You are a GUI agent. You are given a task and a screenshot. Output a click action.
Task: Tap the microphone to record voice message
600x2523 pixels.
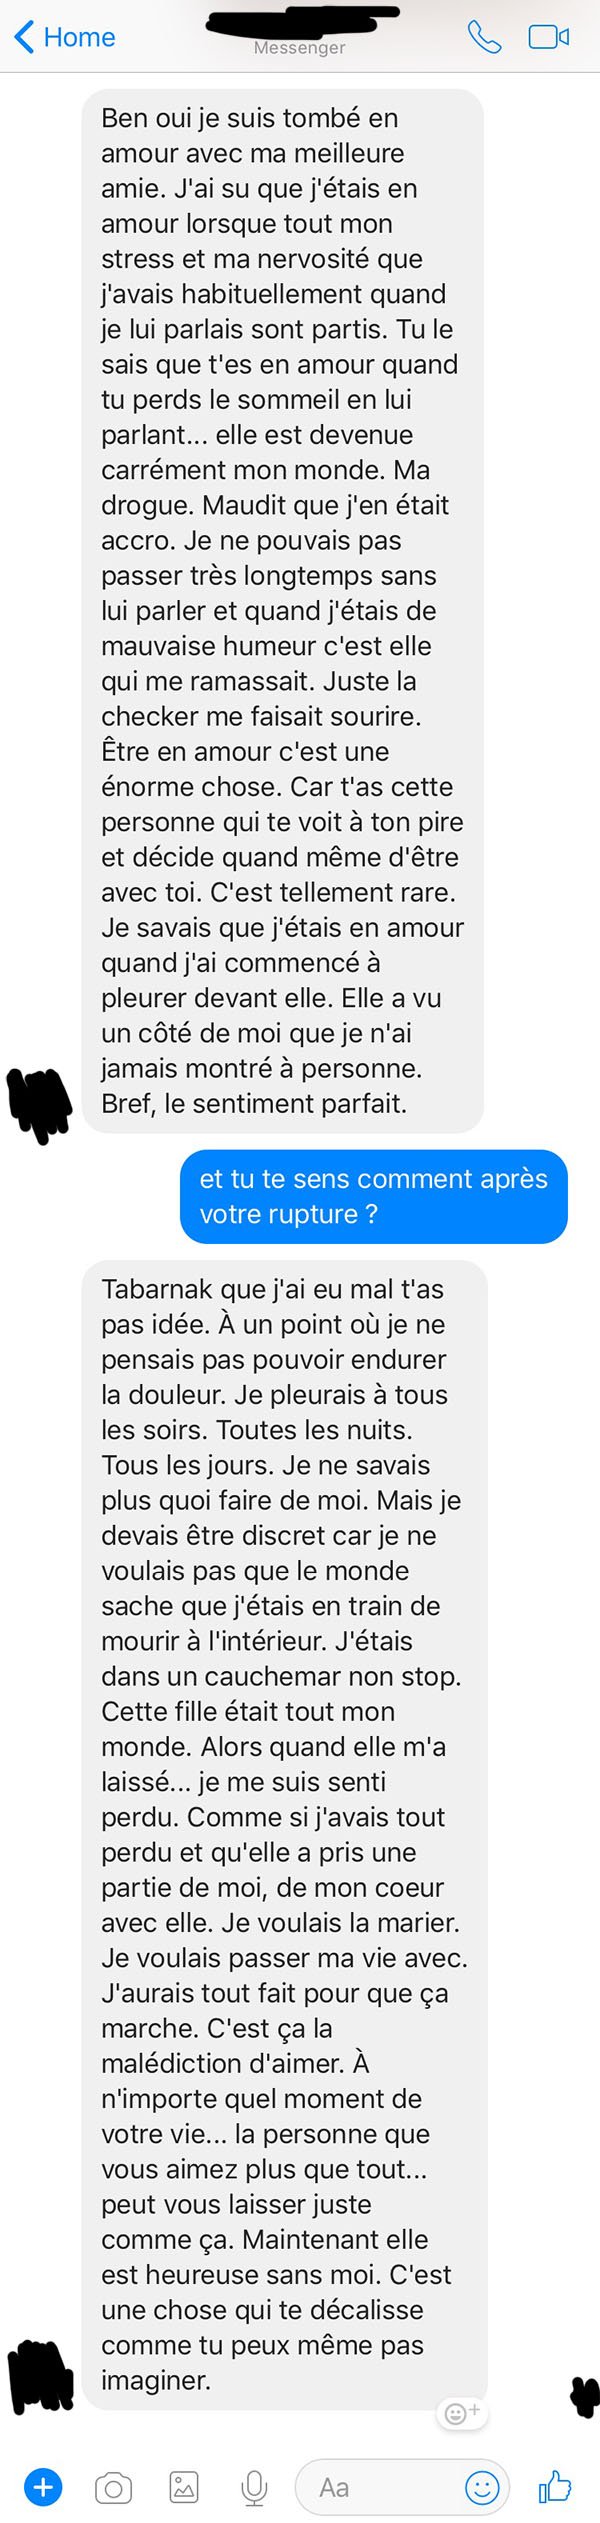click(x=255, y=2487)
